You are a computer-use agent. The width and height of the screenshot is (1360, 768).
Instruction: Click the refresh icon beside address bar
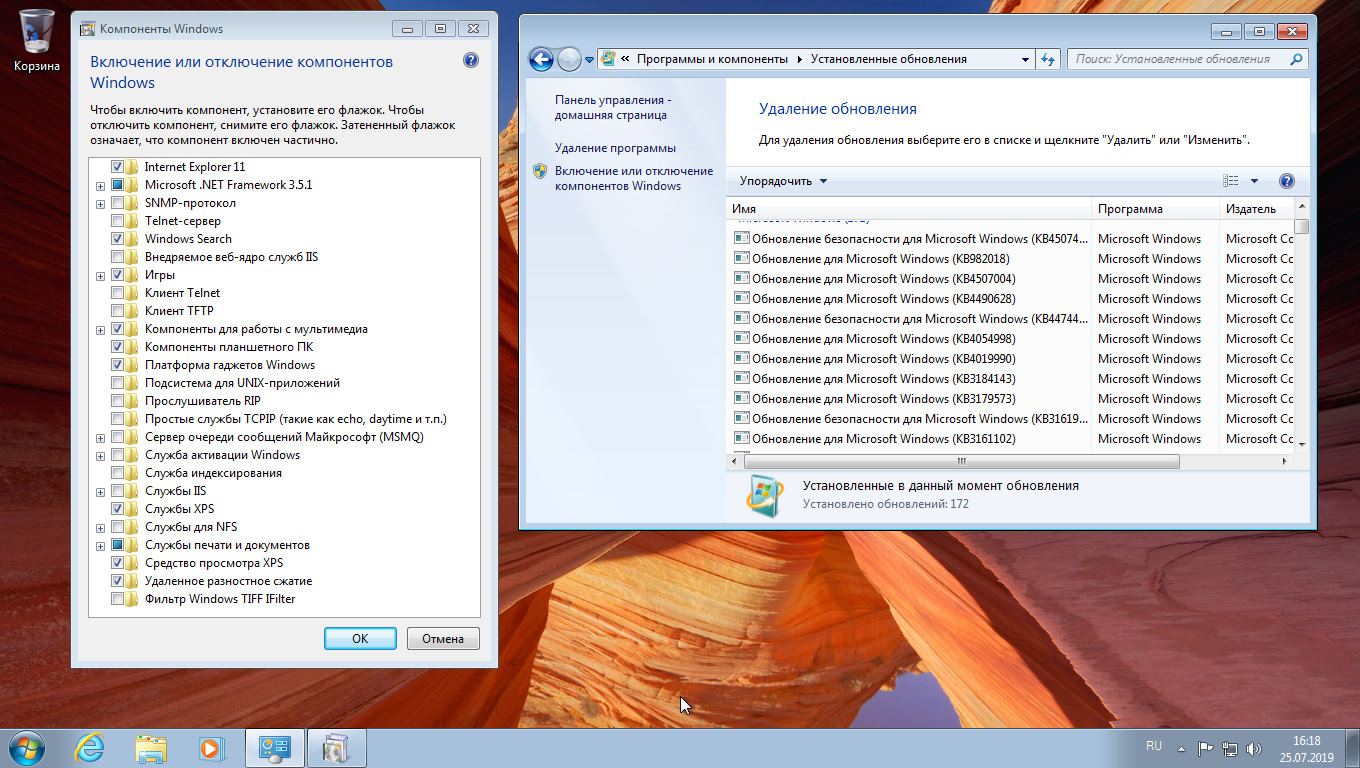click(1048, 60)
